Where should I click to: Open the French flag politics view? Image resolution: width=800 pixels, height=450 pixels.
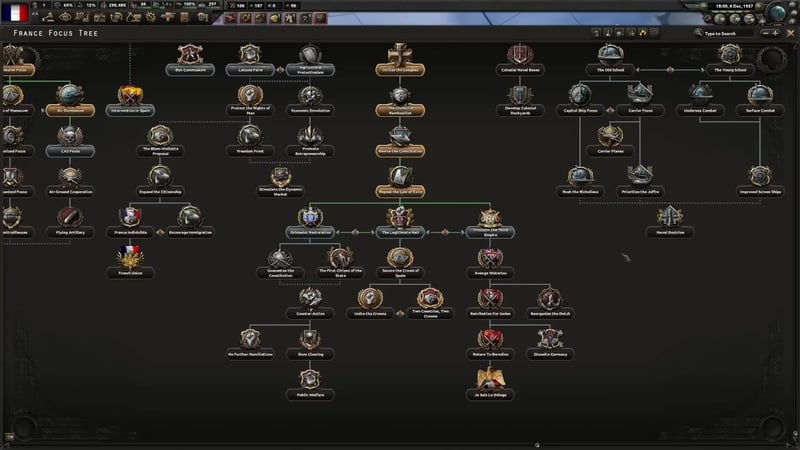(14, 12)
